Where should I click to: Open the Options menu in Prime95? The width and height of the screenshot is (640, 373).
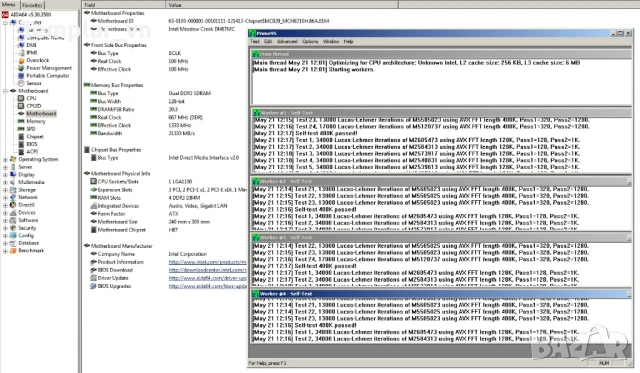pos(310,42)
